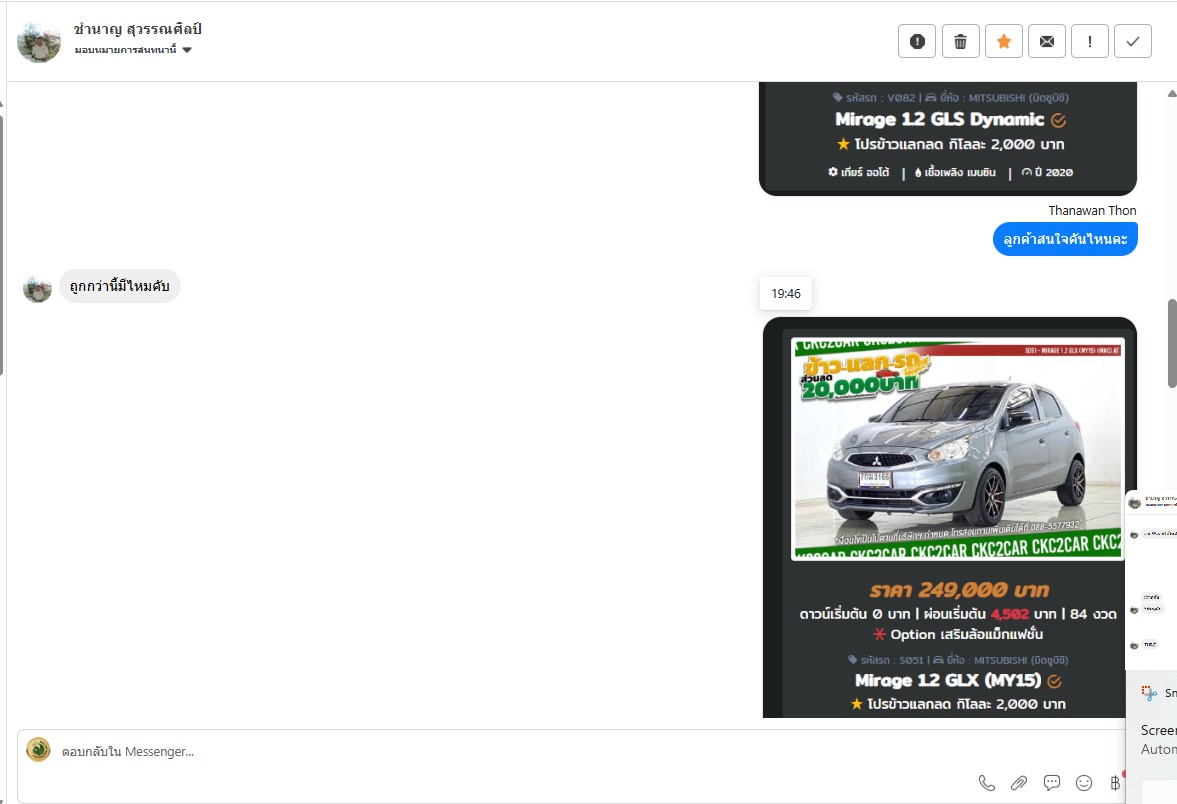Image resolution: width=1177 pixels, height=804 pixels.
Task: Attach a file with paperclip icon
Action: click(x=1019, y=783)
